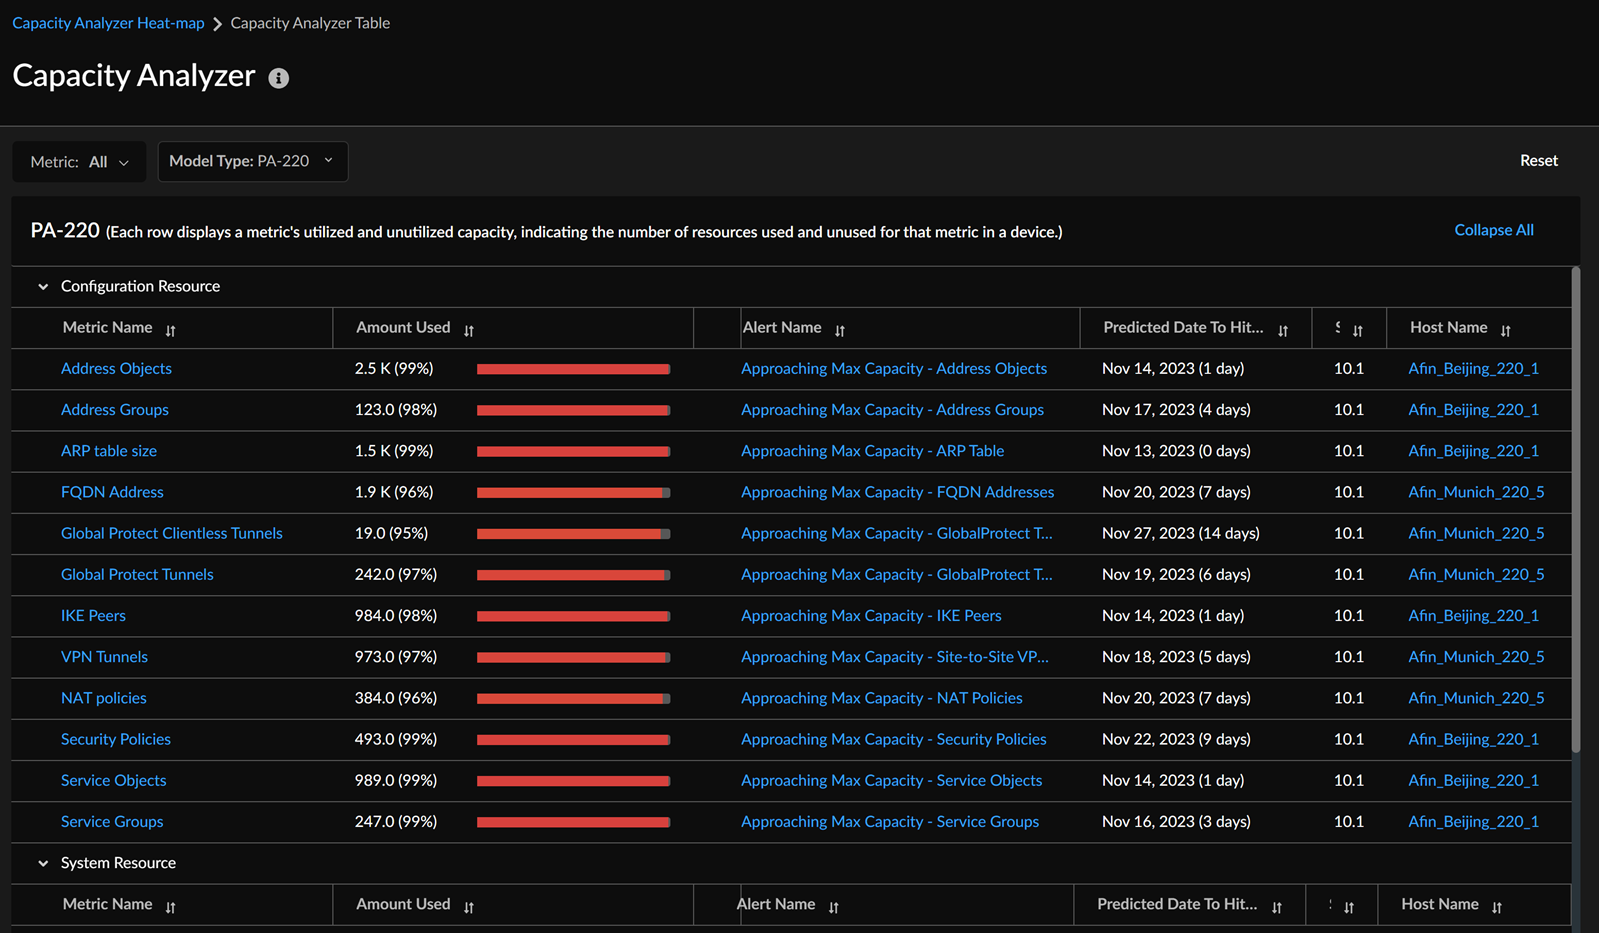Collapse the System Resource section
Screen dimensions: 1599x934
[43, 864]
